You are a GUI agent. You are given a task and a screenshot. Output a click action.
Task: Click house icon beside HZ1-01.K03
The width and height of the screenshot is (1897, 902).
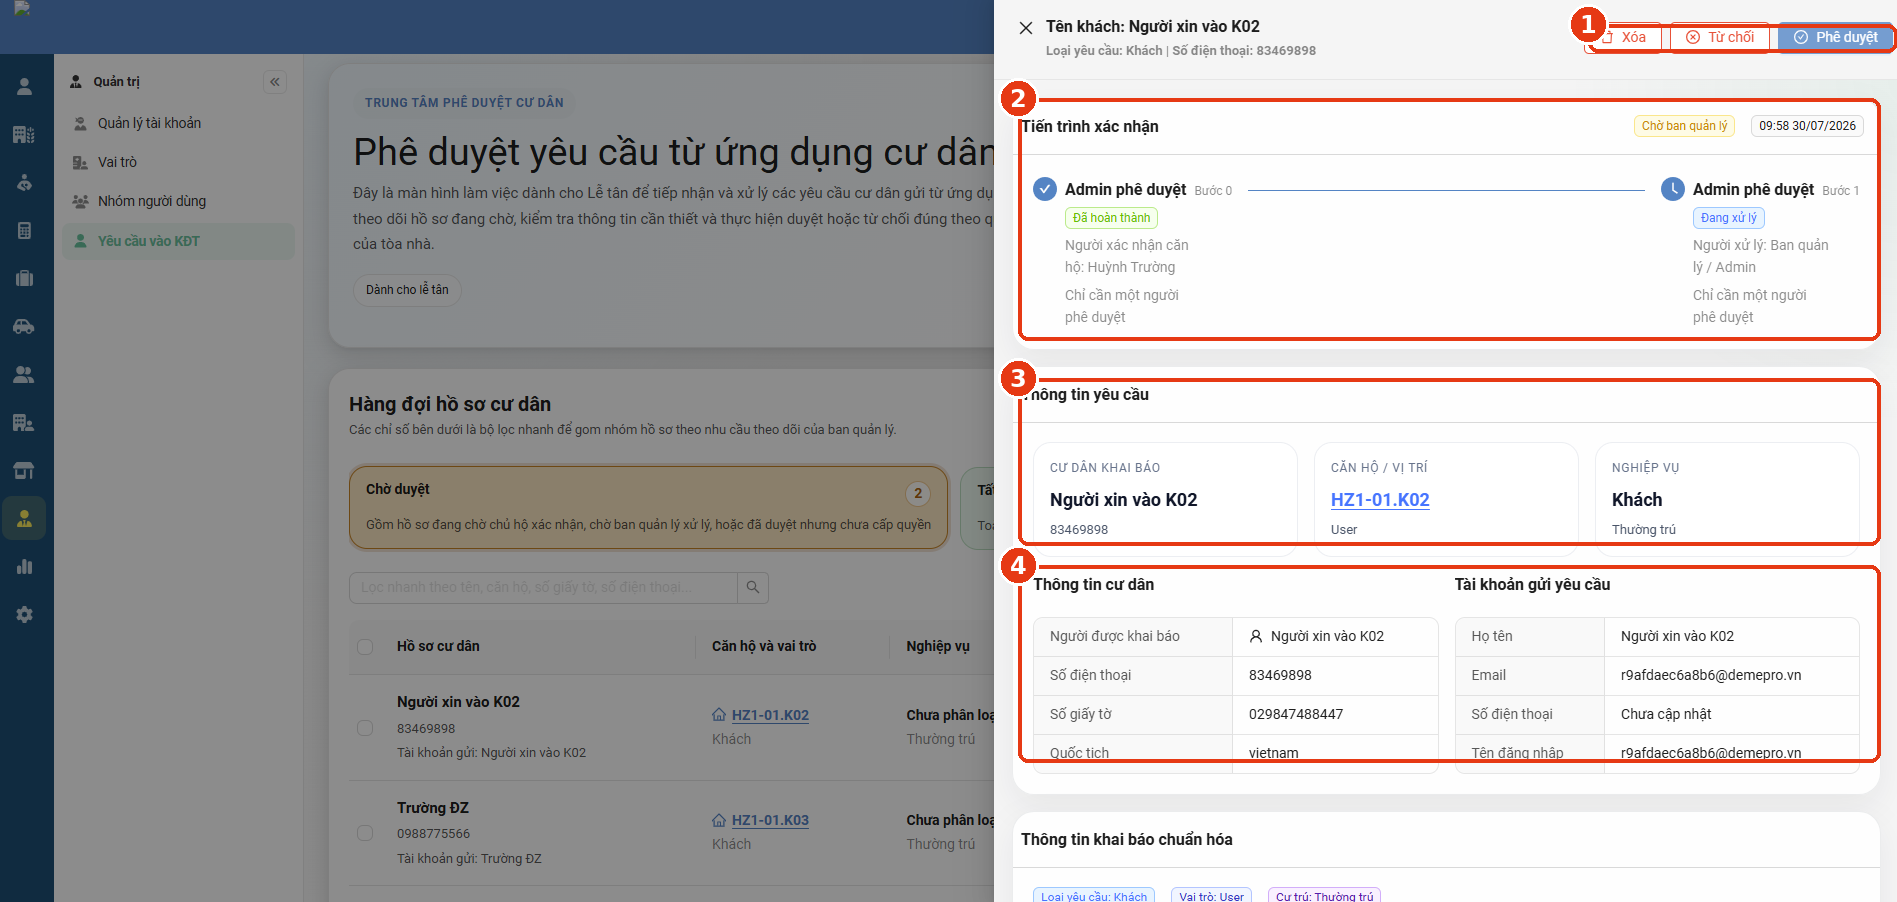719,820
